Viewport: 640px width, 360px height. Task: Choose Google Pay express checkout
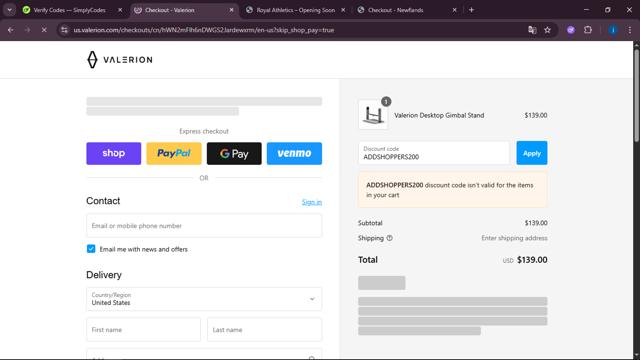pos(234,153)
